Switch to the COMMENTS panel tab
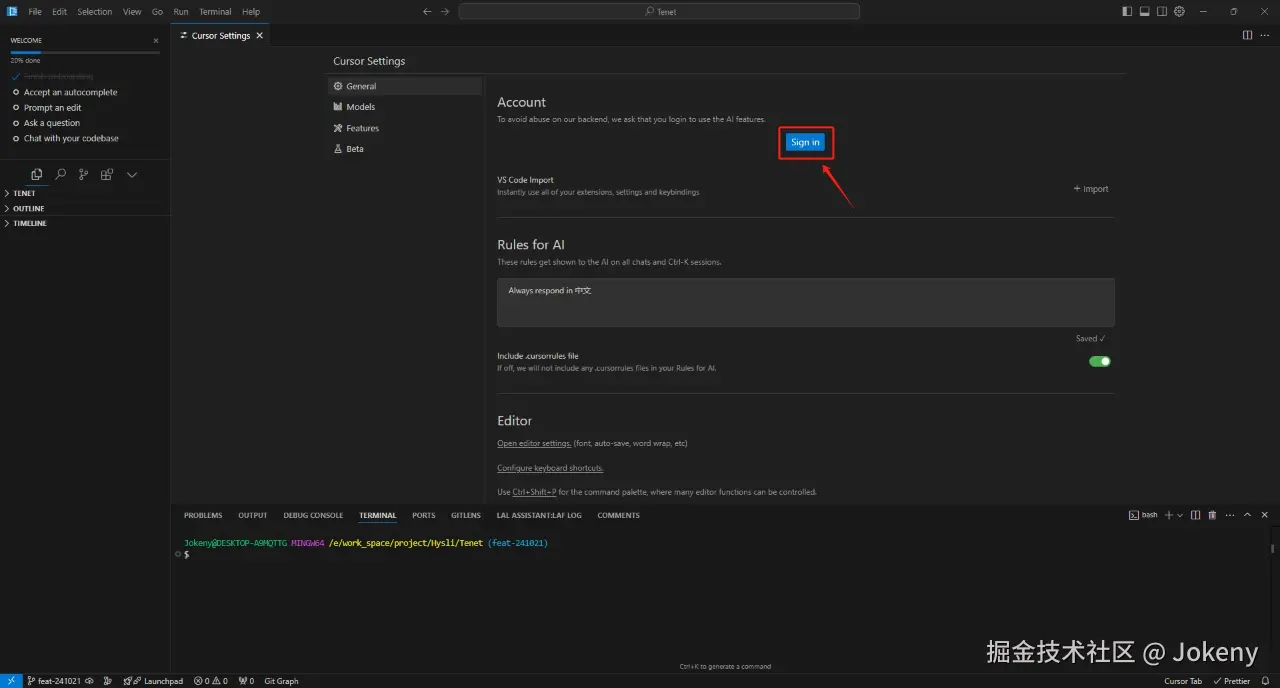The width and height of the screenshot is (1280, 688). [x=618, y=516]
